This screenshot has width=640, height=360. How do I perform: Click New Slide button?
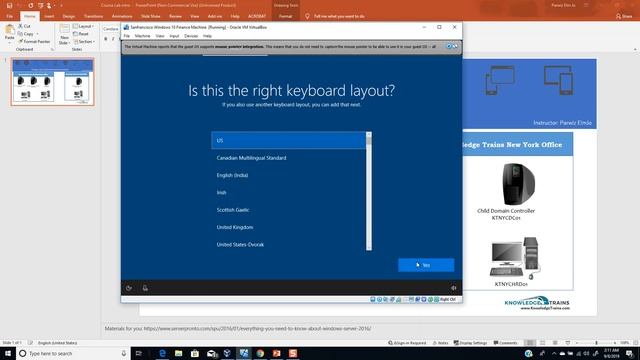point(64,34)
